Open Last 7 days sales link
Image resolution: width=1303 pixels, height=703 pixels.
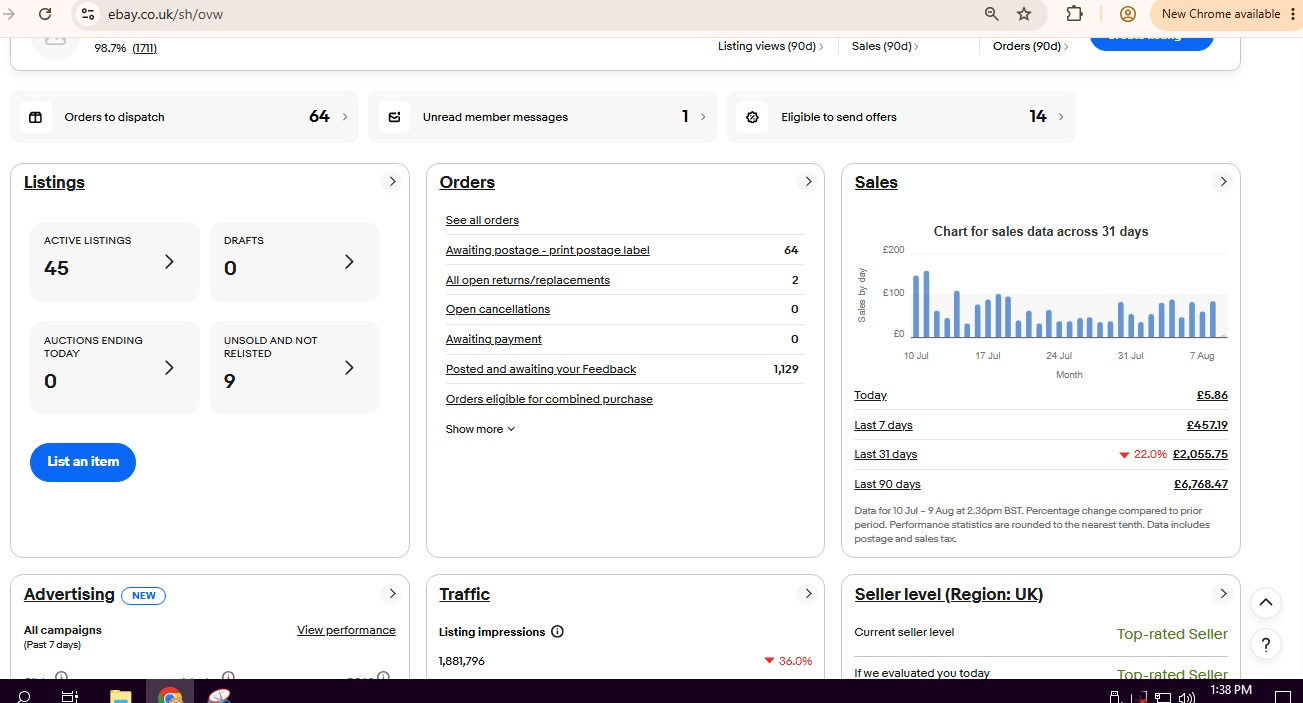[883, 425]
